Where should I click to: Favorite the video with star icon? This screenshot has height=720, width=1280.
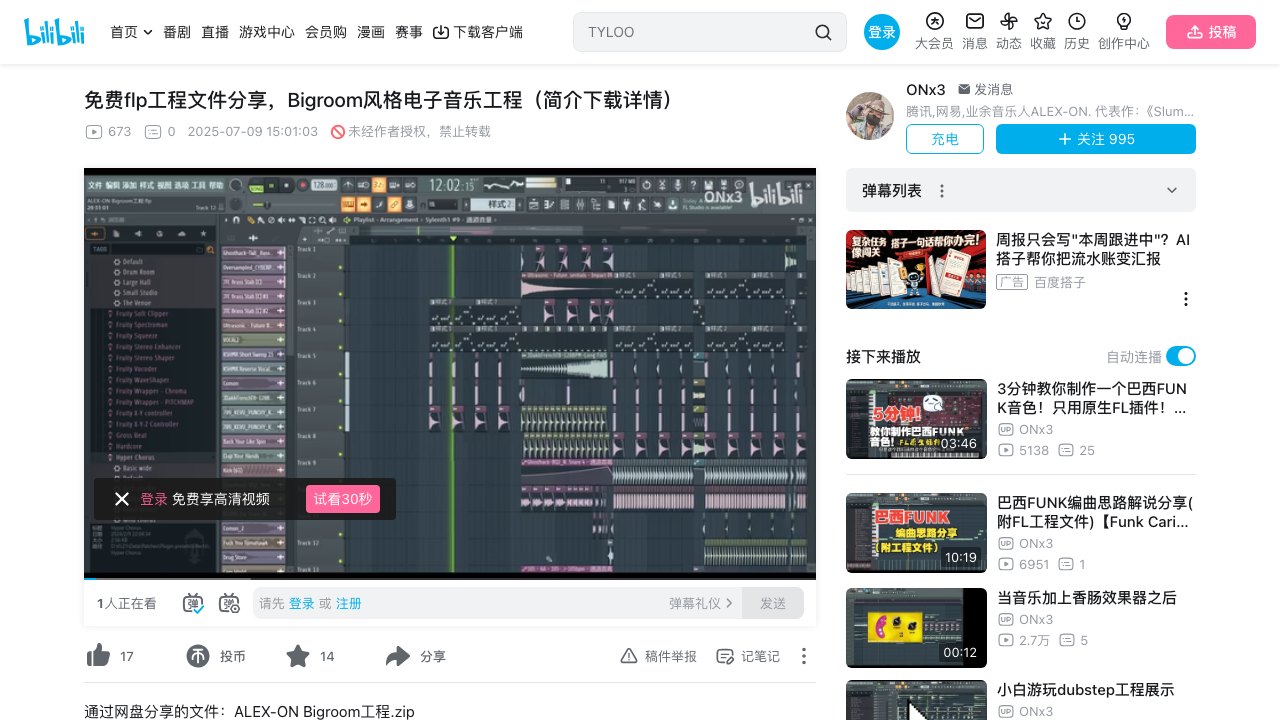pos(298,656)
